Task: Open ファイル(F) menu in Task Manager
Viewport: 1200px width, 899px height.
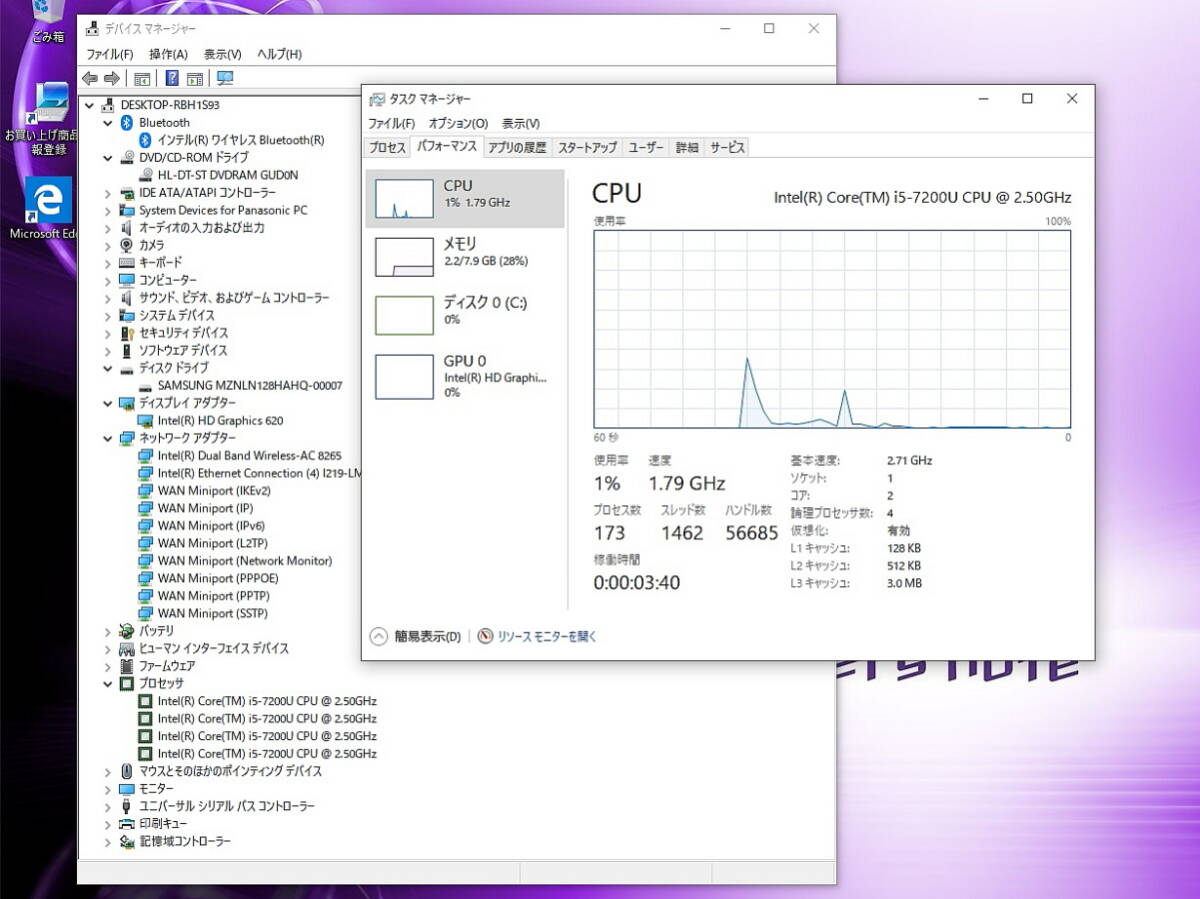Action: 391,124
